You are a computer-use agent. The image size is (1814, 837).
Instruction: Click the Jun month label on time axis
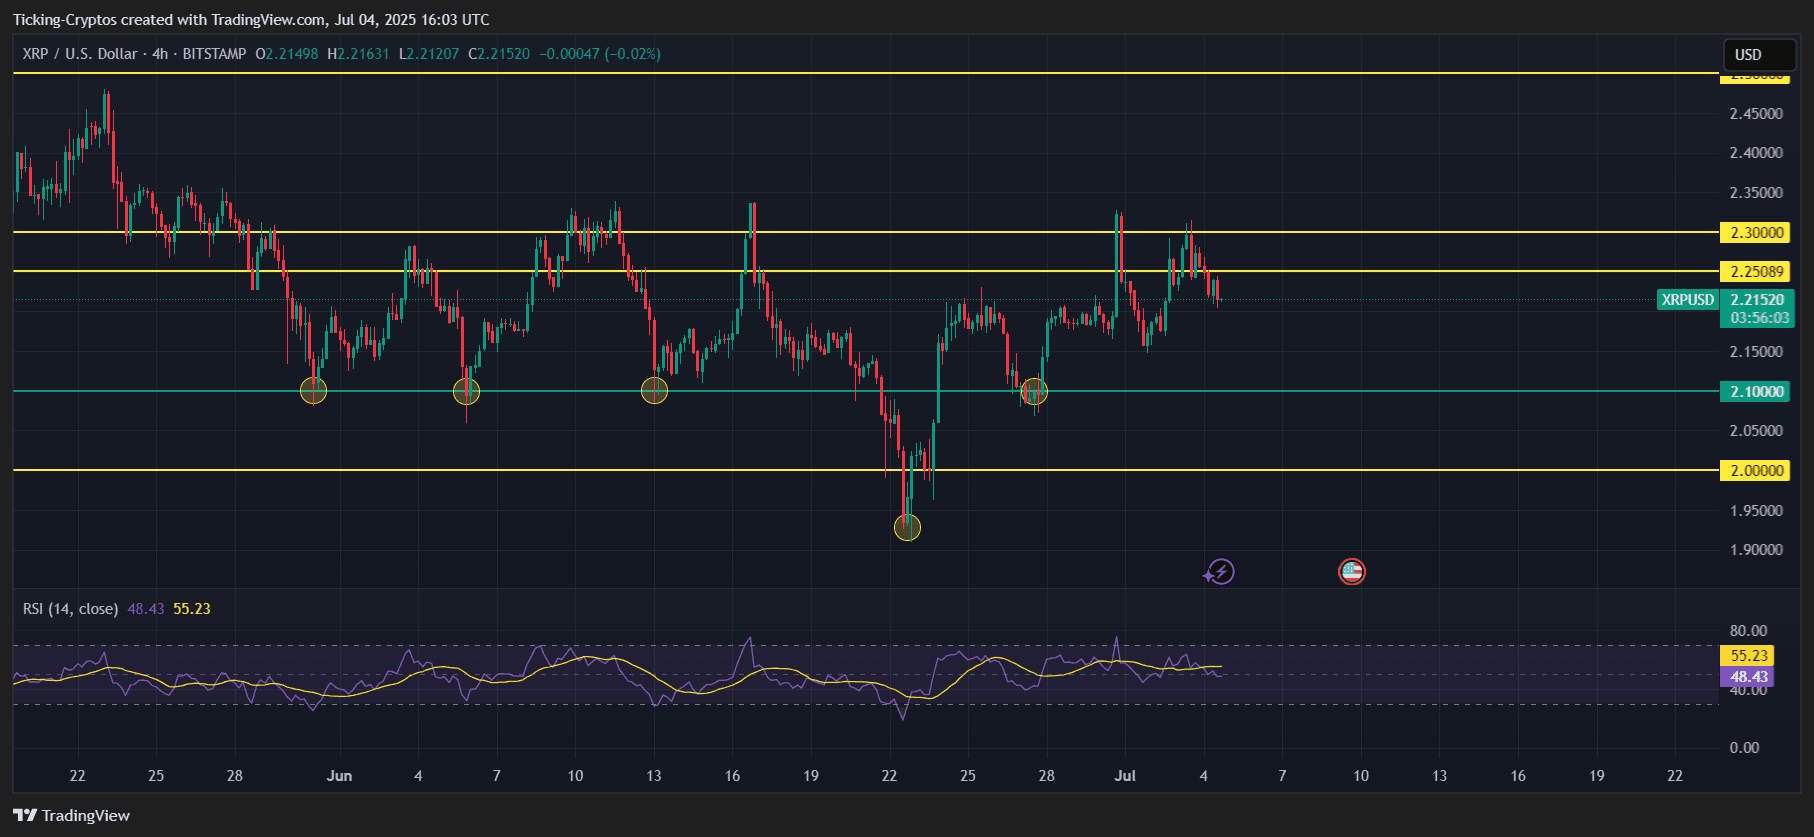point(339,776)
